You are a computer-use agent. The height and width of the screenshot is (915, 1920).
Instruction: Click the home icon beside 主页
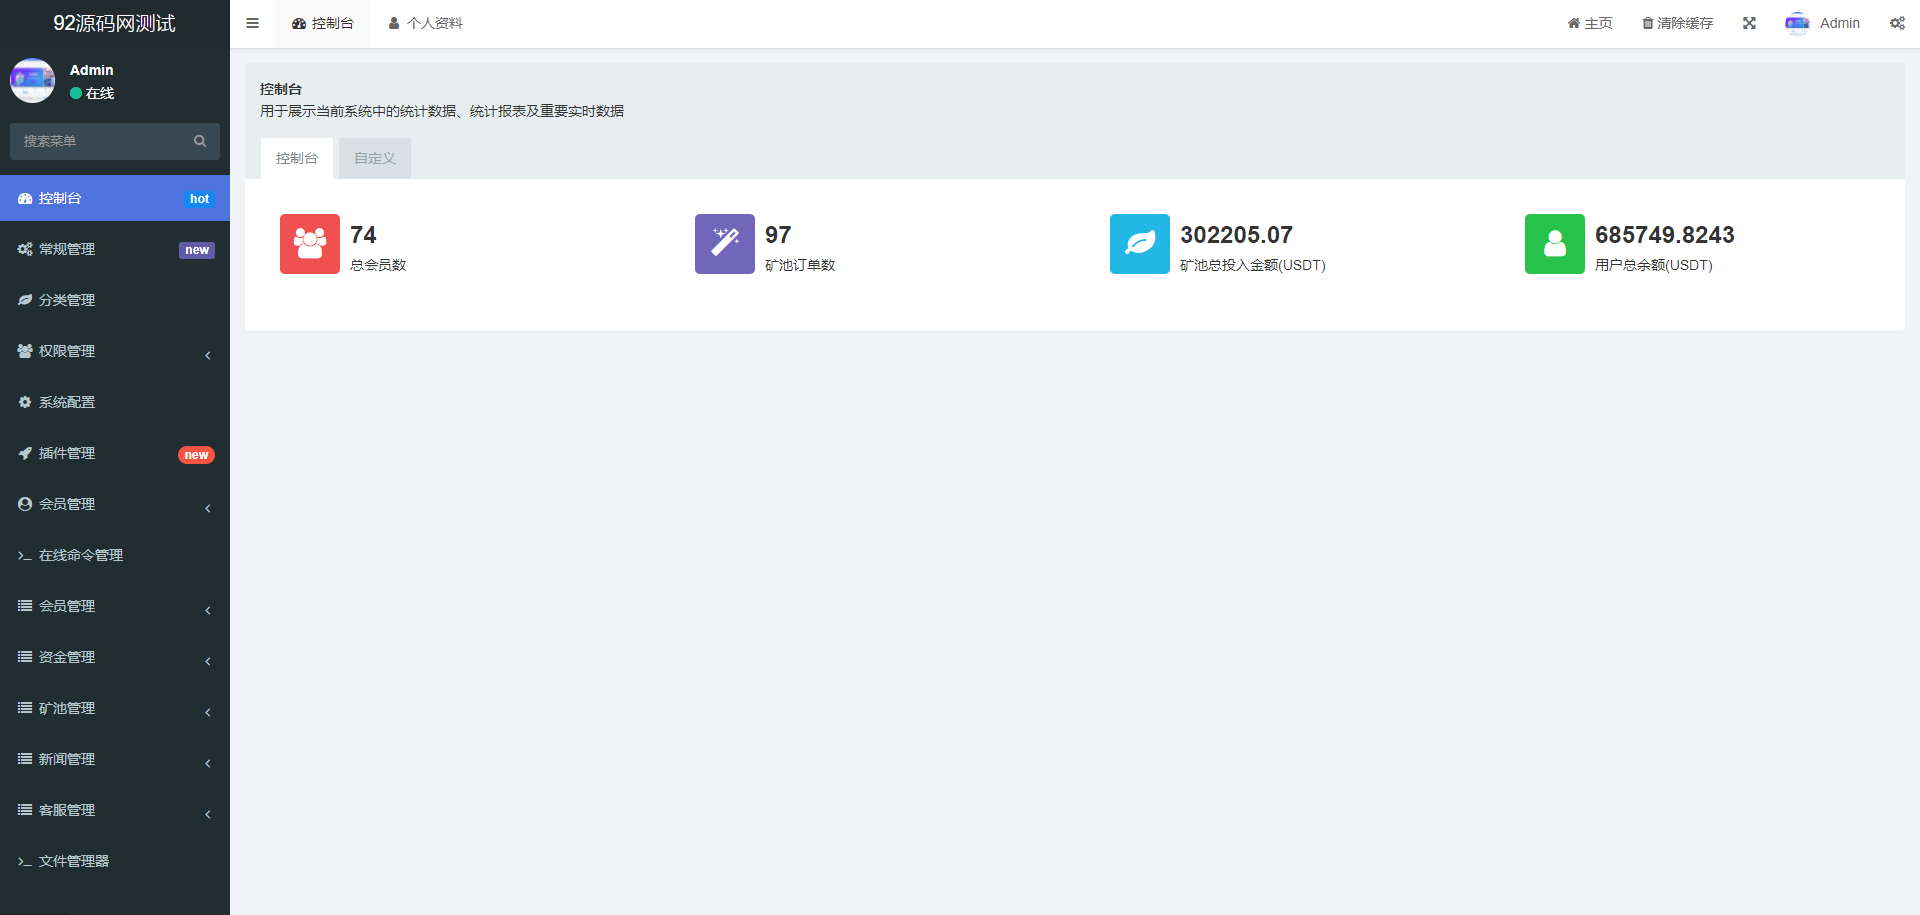pos(1574,23)
